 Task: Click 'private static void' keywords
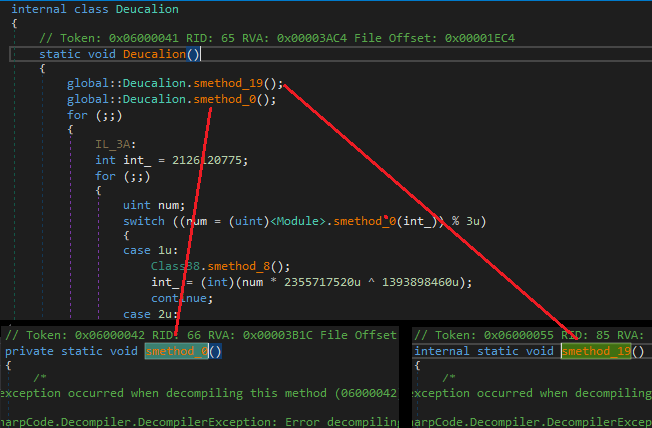71,351
